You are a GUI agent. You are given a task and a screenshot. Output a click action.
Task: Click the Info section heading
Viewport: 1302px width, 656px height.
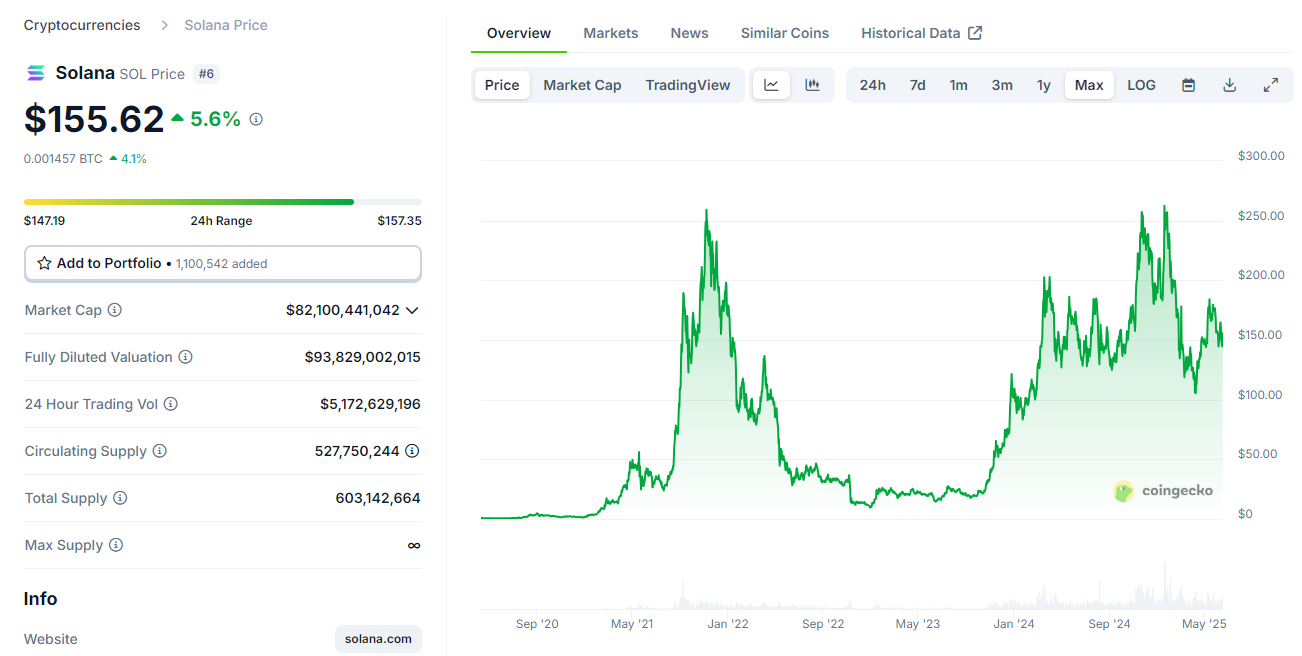point(41,599)
